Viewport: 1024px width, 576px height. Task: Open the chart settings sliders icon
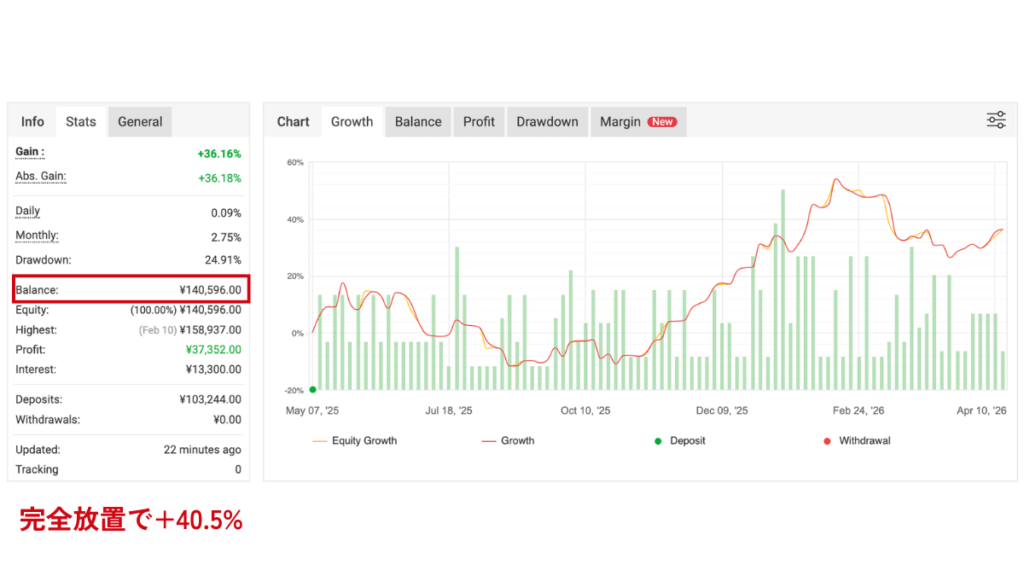[996, 121]
